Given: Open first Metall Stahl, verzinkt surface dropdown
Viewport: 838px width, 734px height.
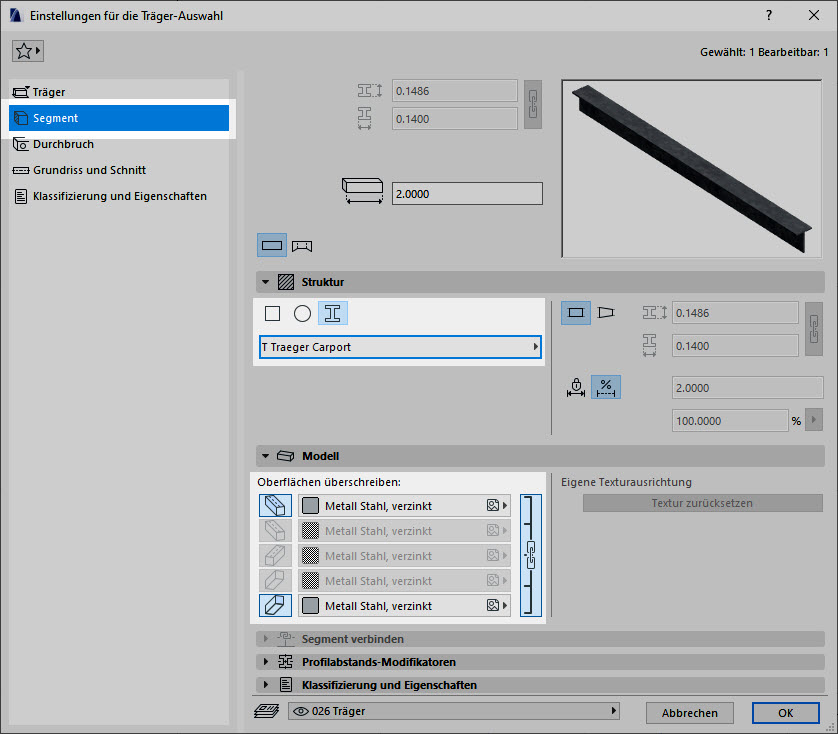Looking at the screenshot, I should tap(404, 505).
